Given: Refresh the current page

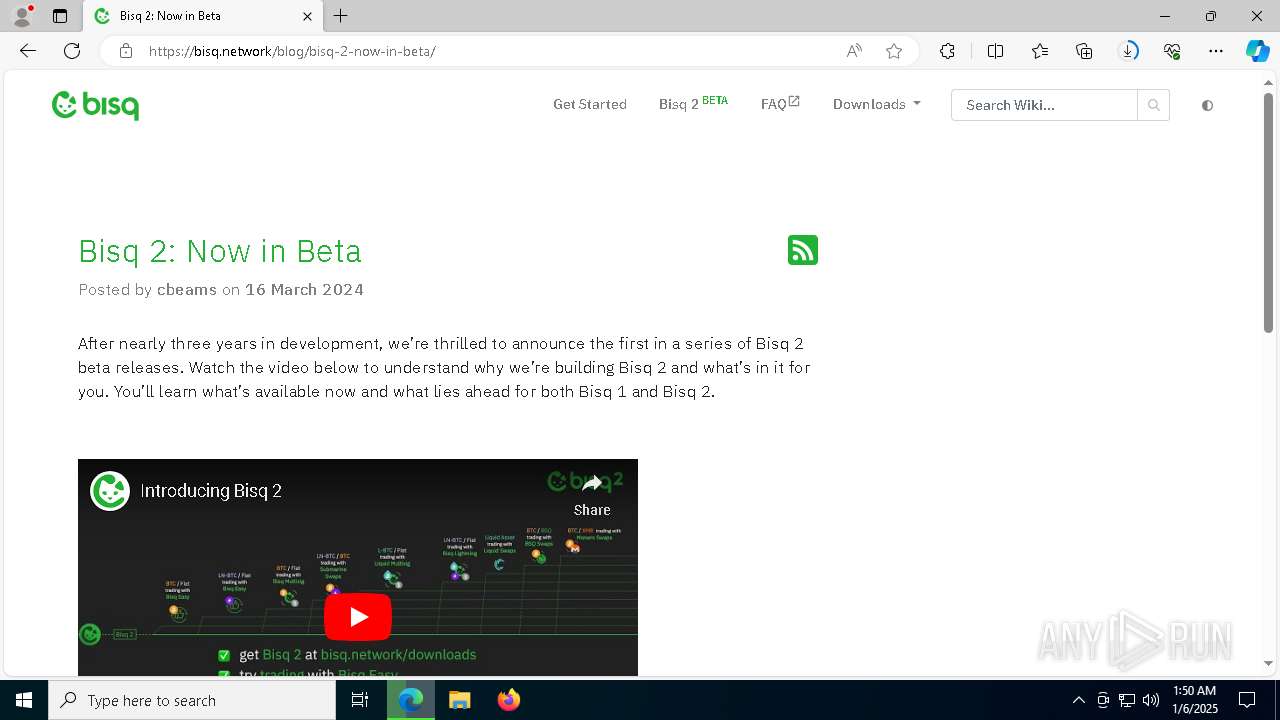Looking at the screenshot, I should [x=72, y=51].
